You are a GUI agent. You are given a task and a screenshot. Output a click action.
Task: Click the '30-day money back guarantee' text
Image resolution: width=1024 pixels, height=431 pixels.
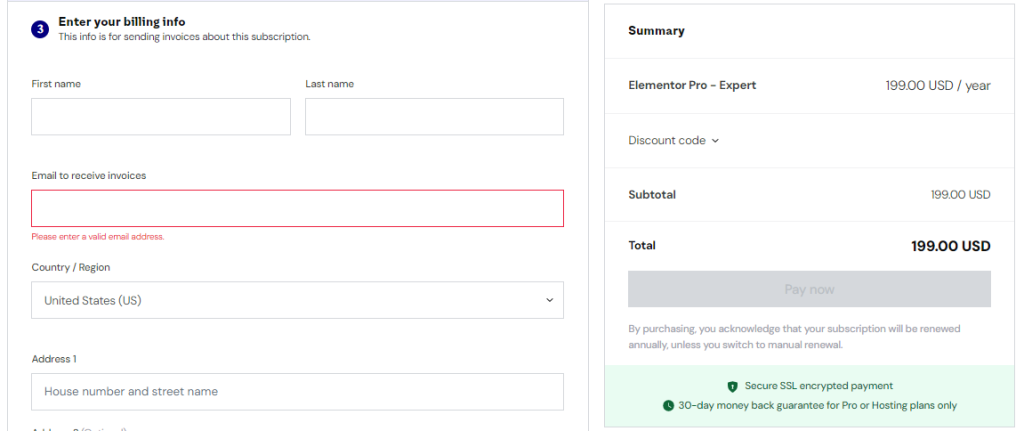coord(818,406)
